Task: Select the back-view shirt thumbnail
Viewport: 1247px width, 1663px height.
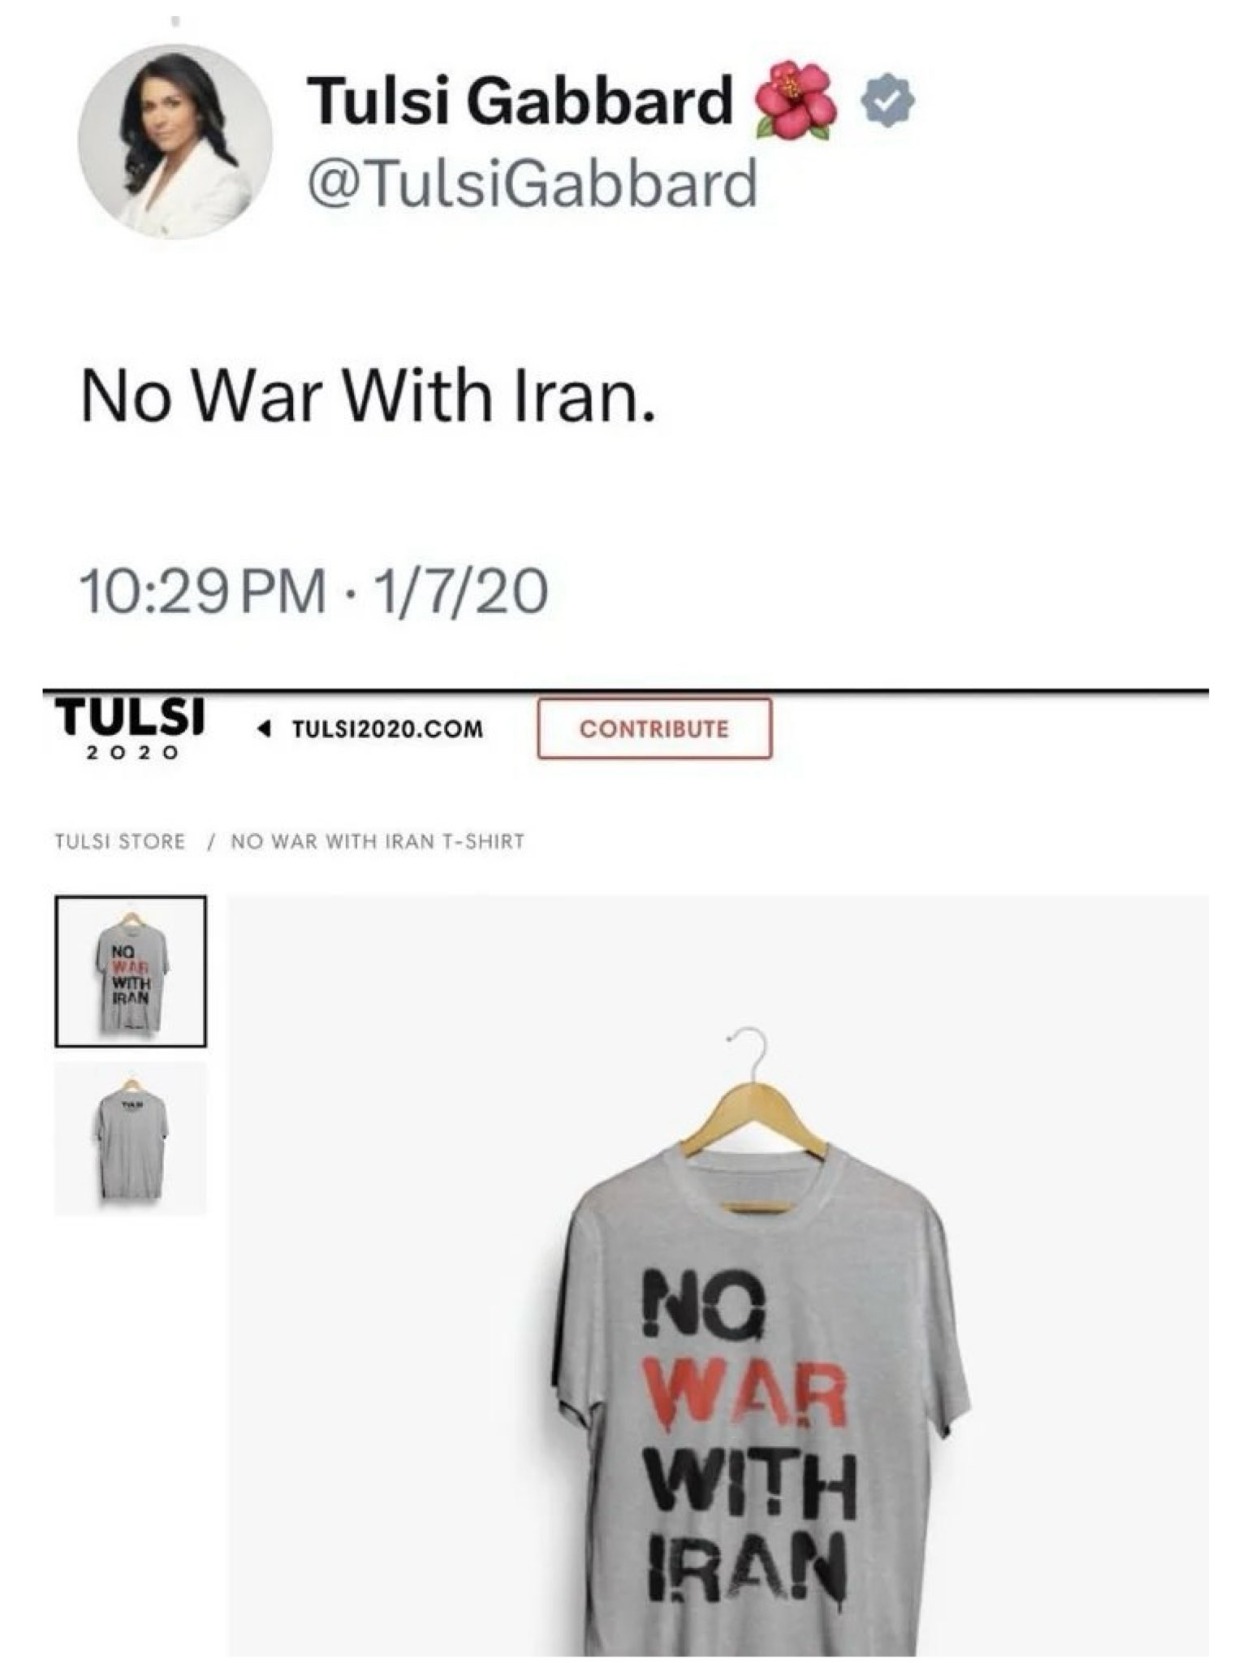Action: (x=131, y=1138)
